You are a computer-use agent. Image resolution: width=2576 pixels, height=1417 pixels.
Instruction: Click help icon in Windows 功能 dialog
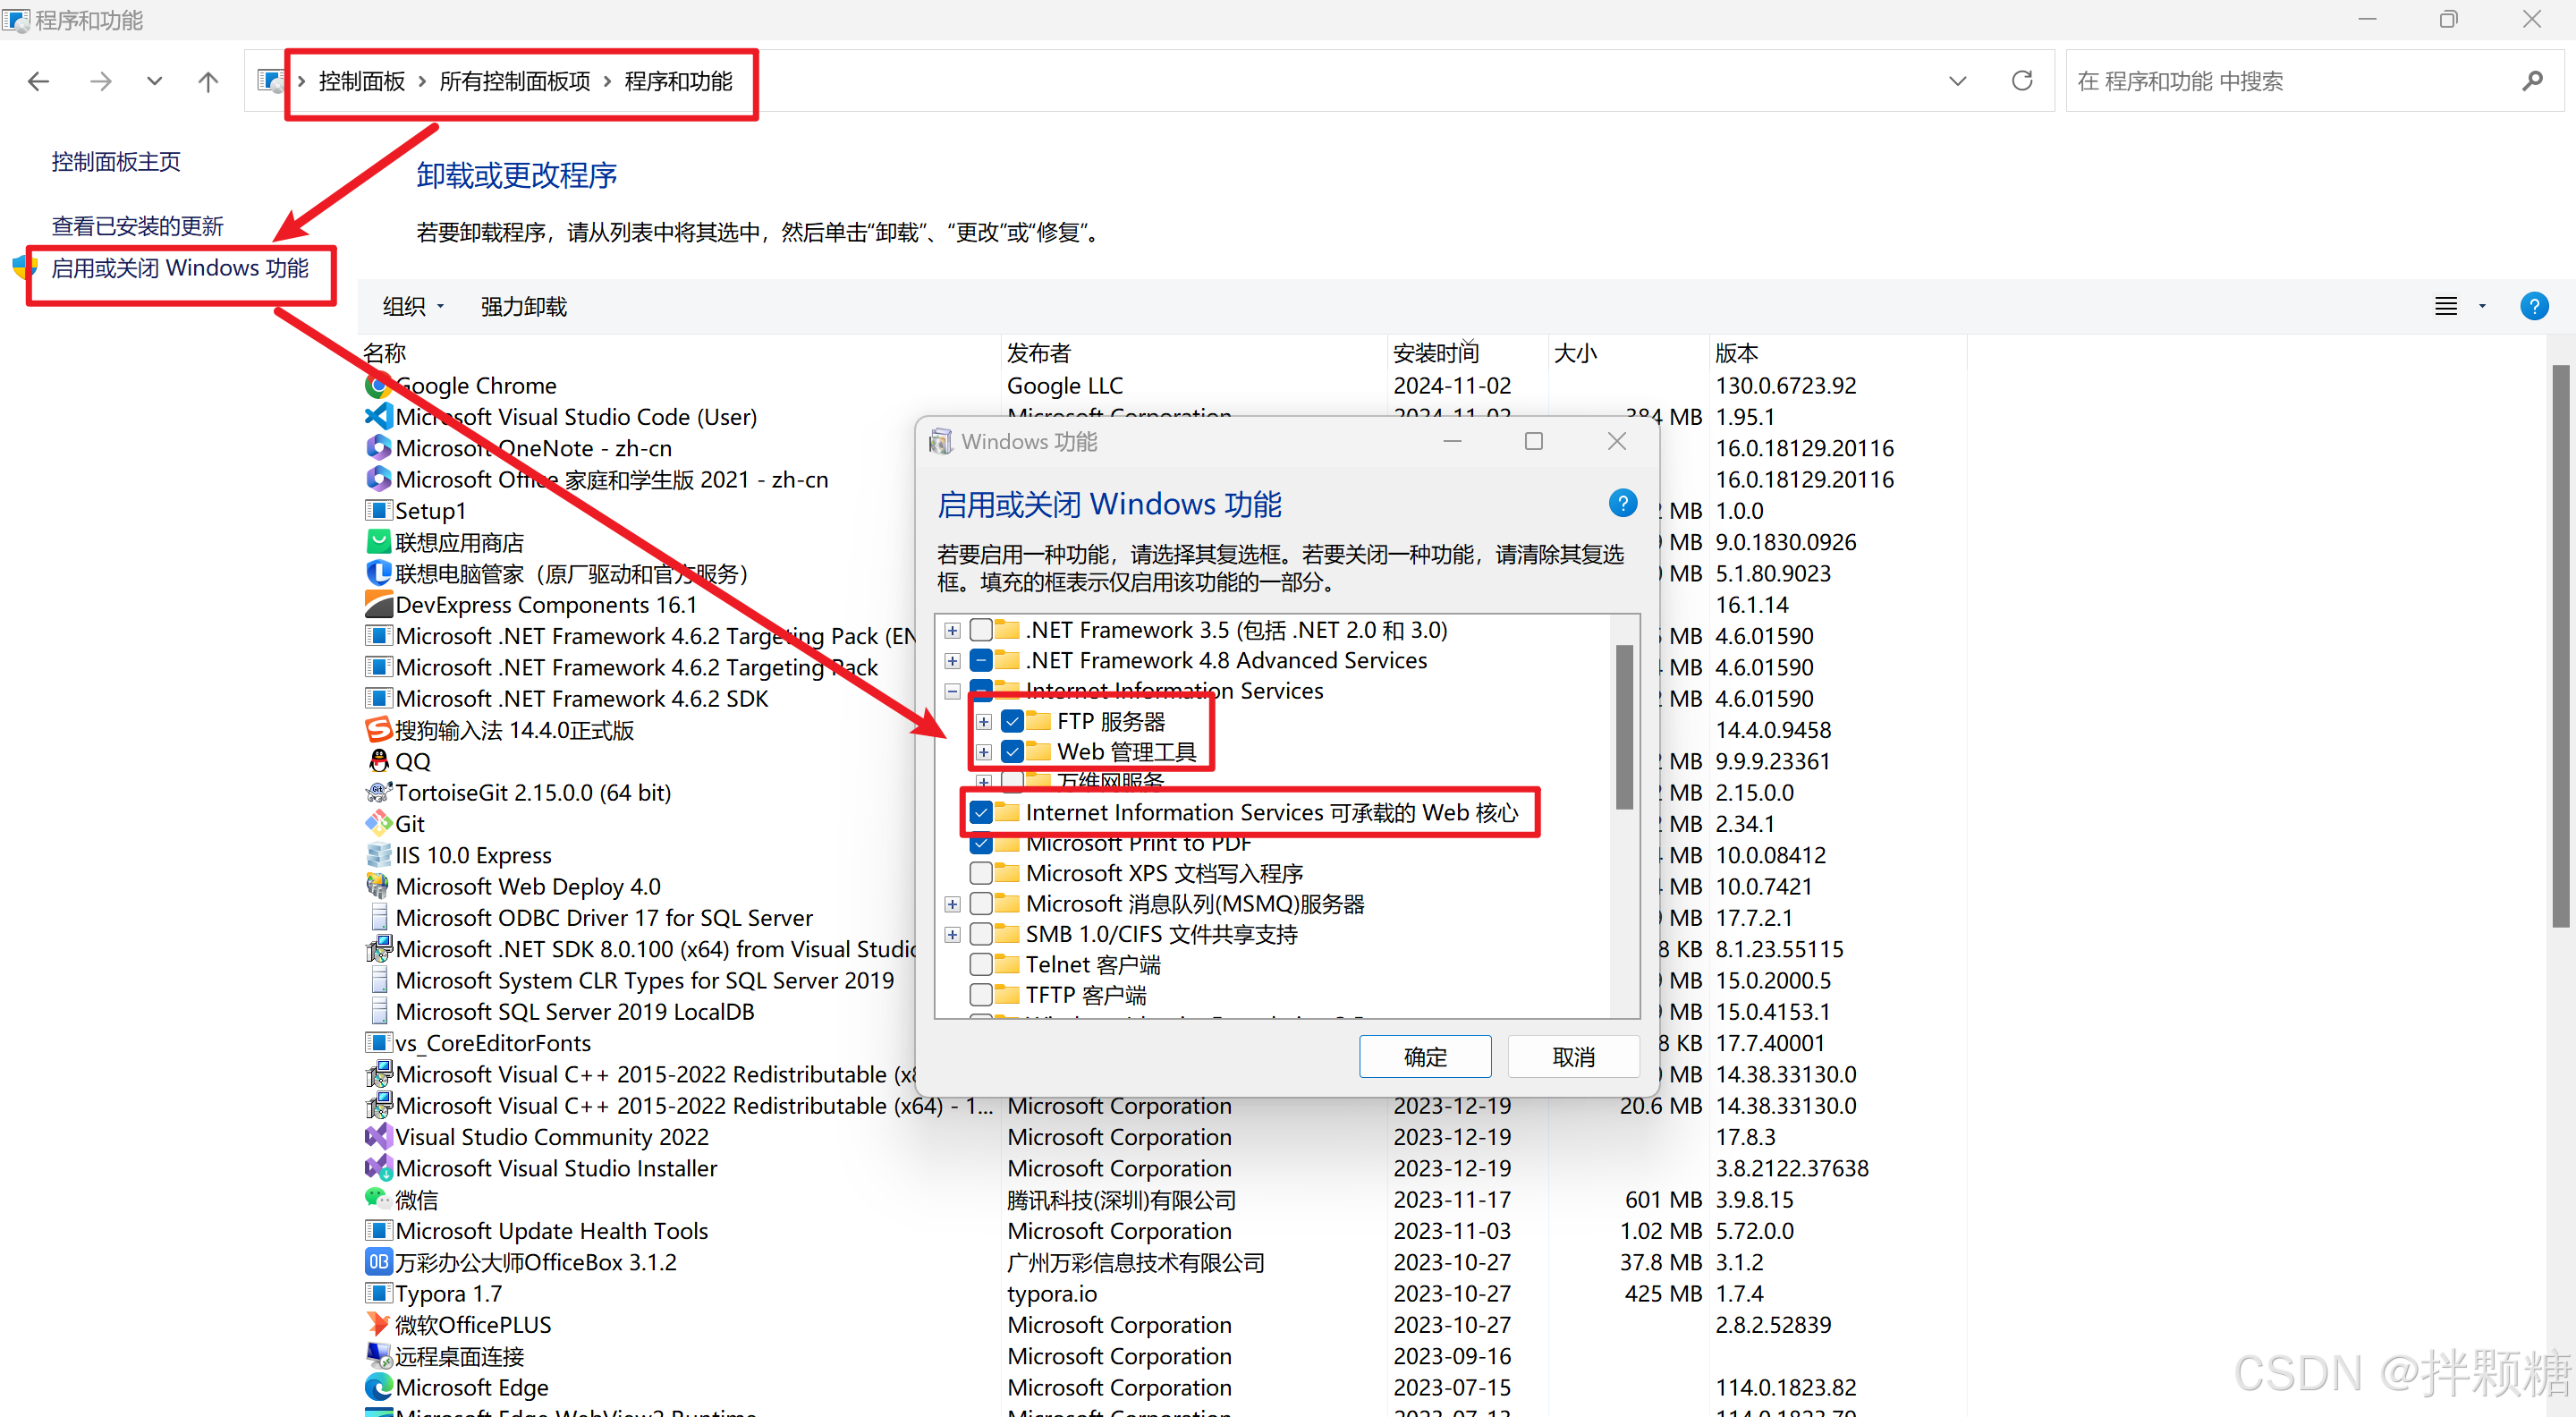click(x=1622, y=503)
